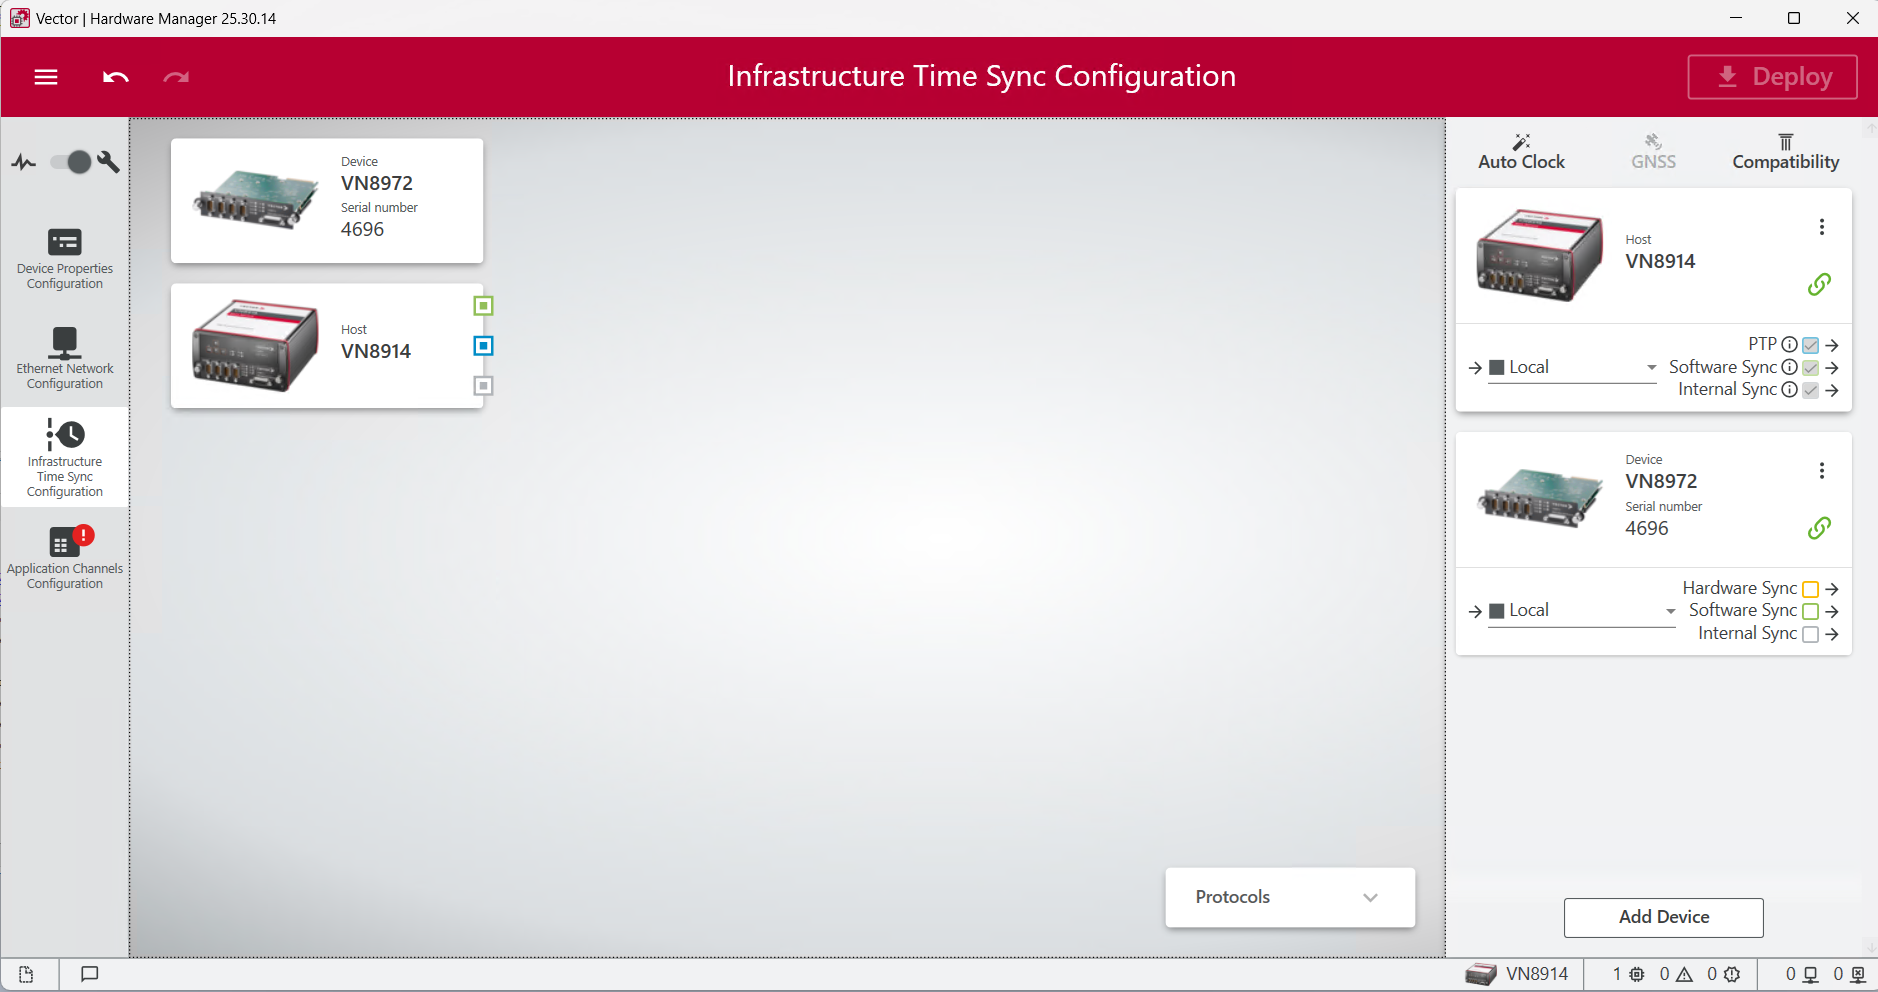The height and width of the screenshot is (992, 1878).
Task: Click the undo arrow icon
Action: [116, 77]
